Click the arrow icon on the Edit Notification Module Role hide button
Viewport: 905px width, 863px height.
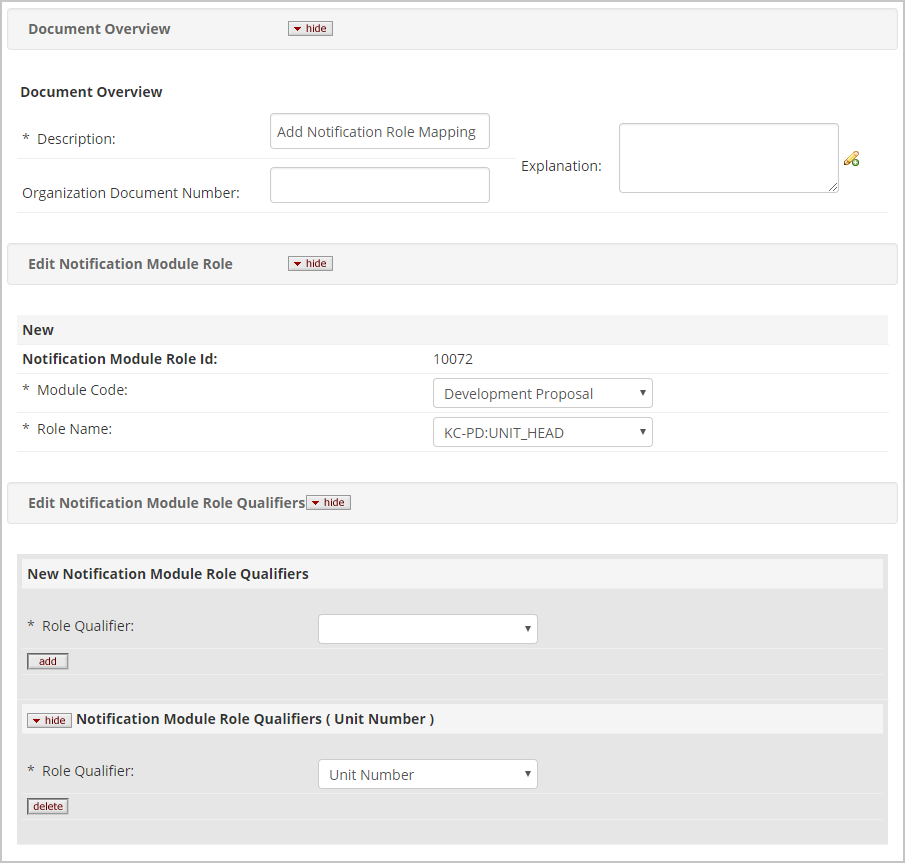296,263
